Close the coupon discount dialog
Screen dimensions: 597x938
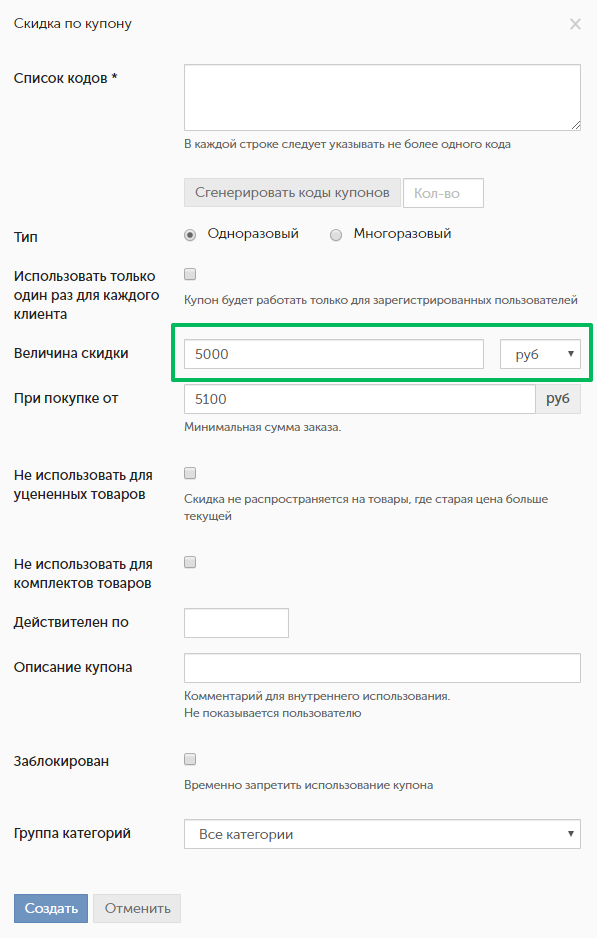(x=575, y=24)
